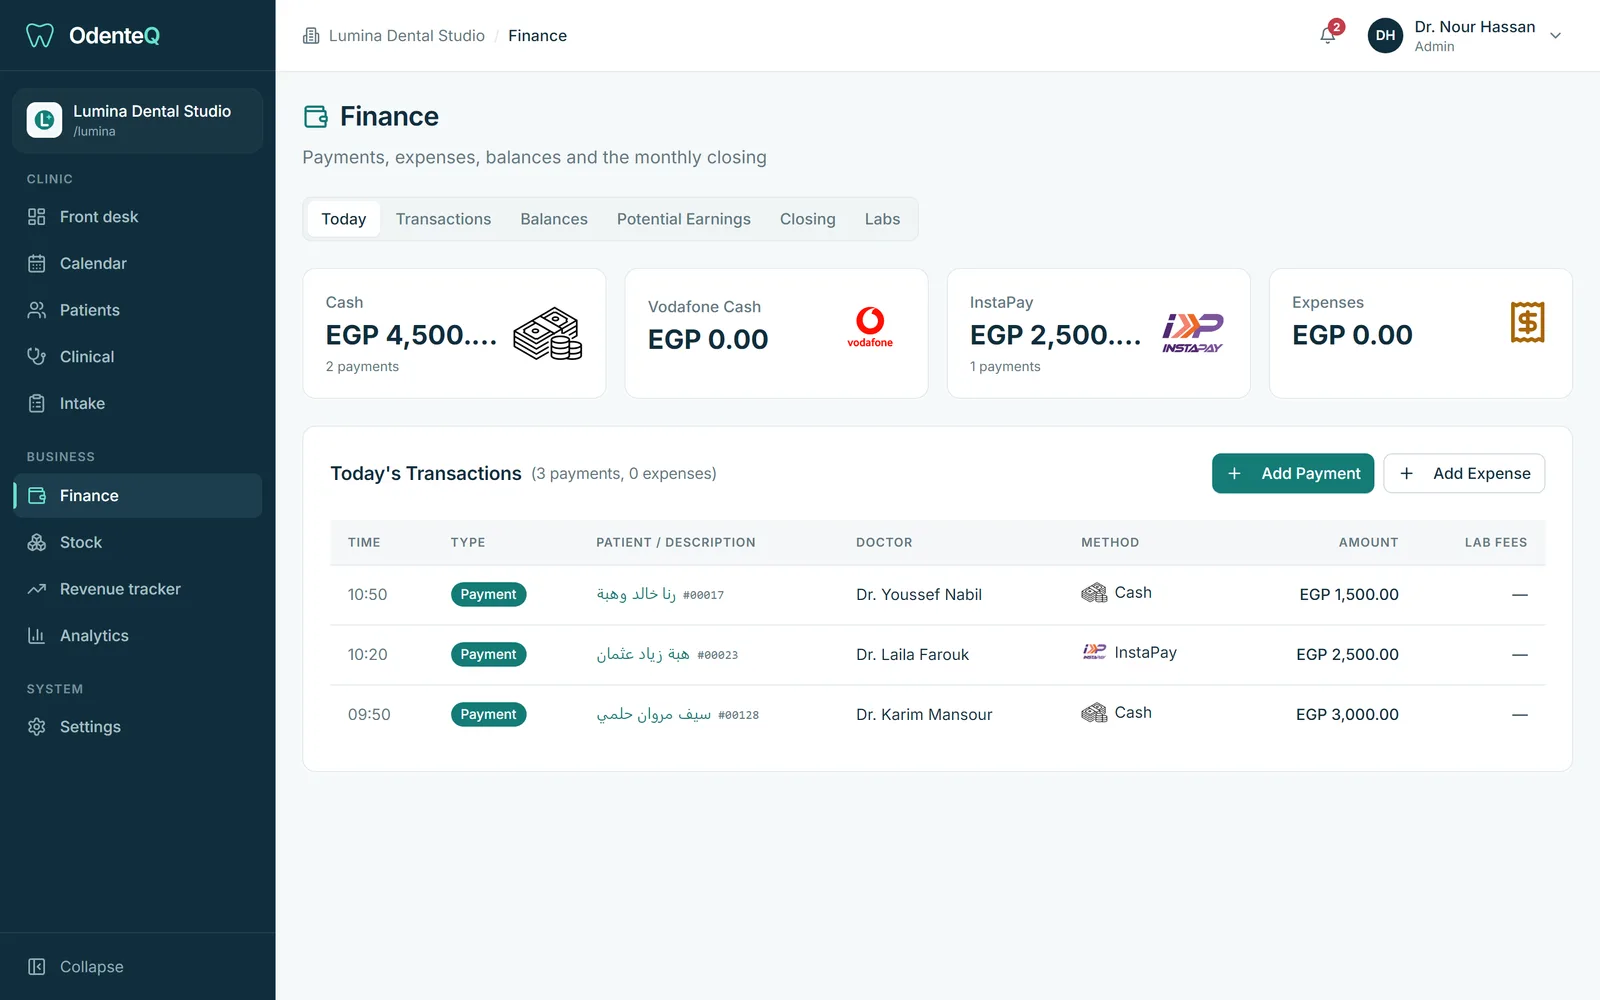Click the Cash money stack card icon
Screen dimensions: 1600x1000
click(x=547, y=334)
